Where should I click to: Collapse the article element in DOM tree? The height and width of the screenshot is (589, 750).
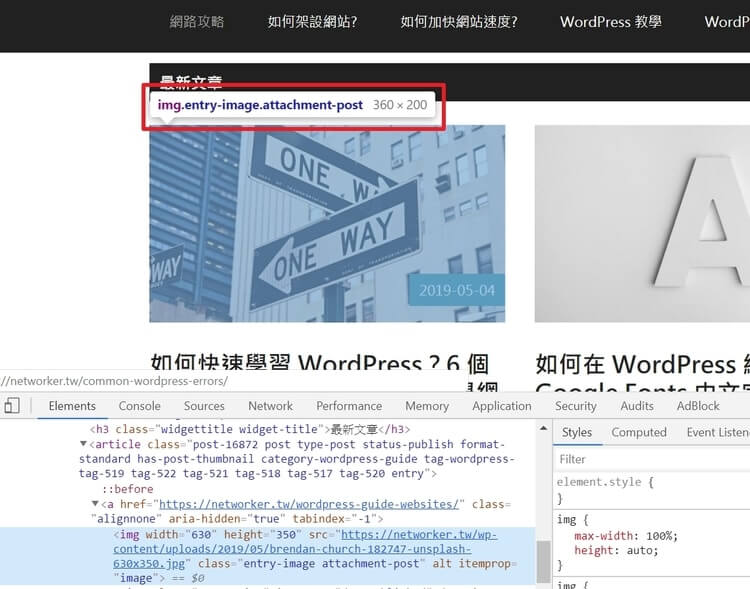pos(83,444)
